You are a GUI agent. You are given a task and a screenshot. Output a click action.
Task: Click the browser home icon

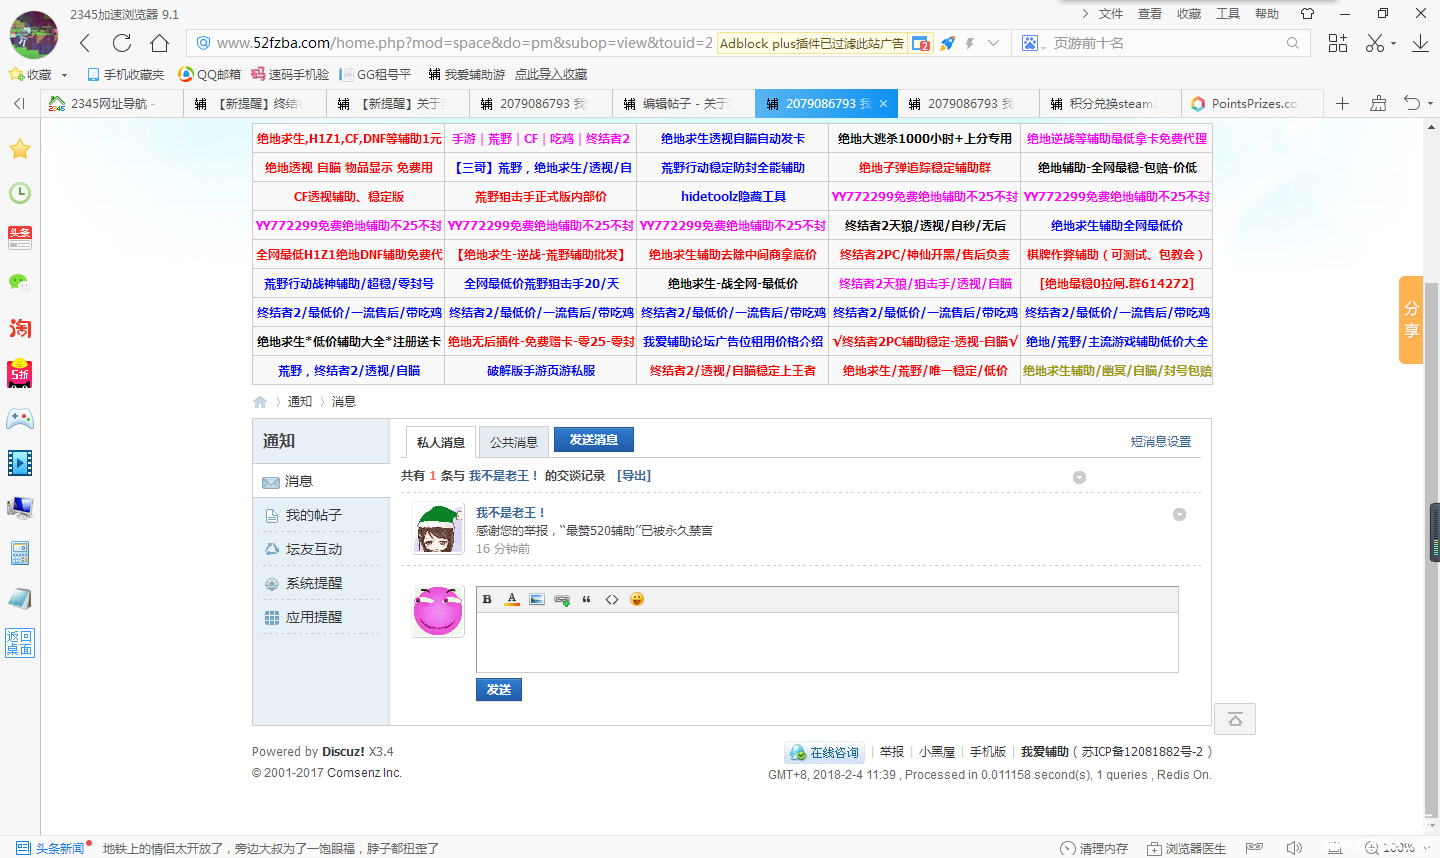(x=160, y=43)
